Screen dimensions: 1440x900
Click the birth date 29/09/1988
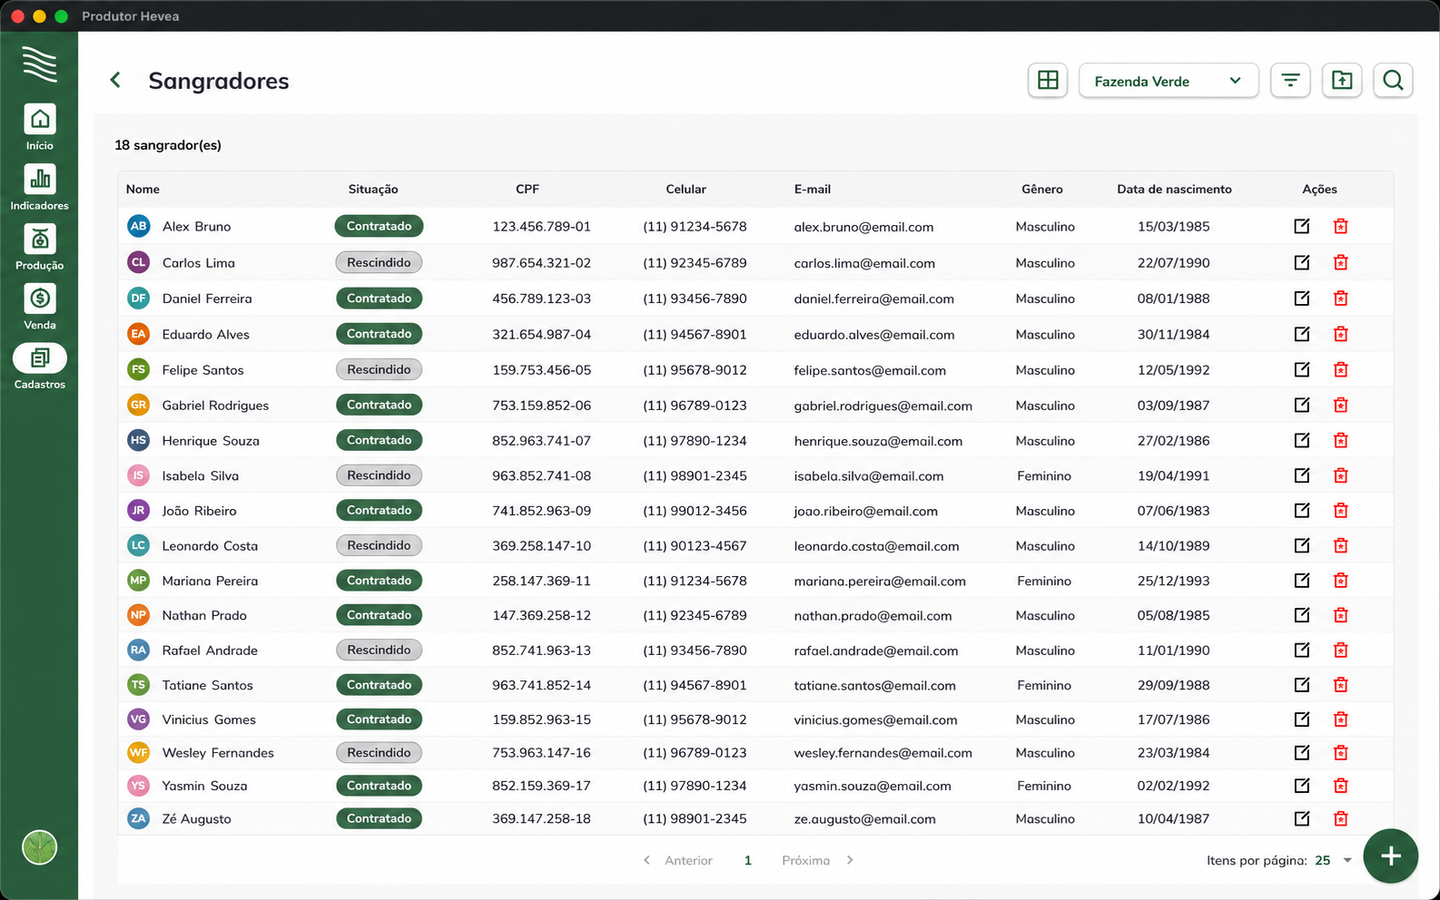pyautogui.click(x=1173, y=685)
